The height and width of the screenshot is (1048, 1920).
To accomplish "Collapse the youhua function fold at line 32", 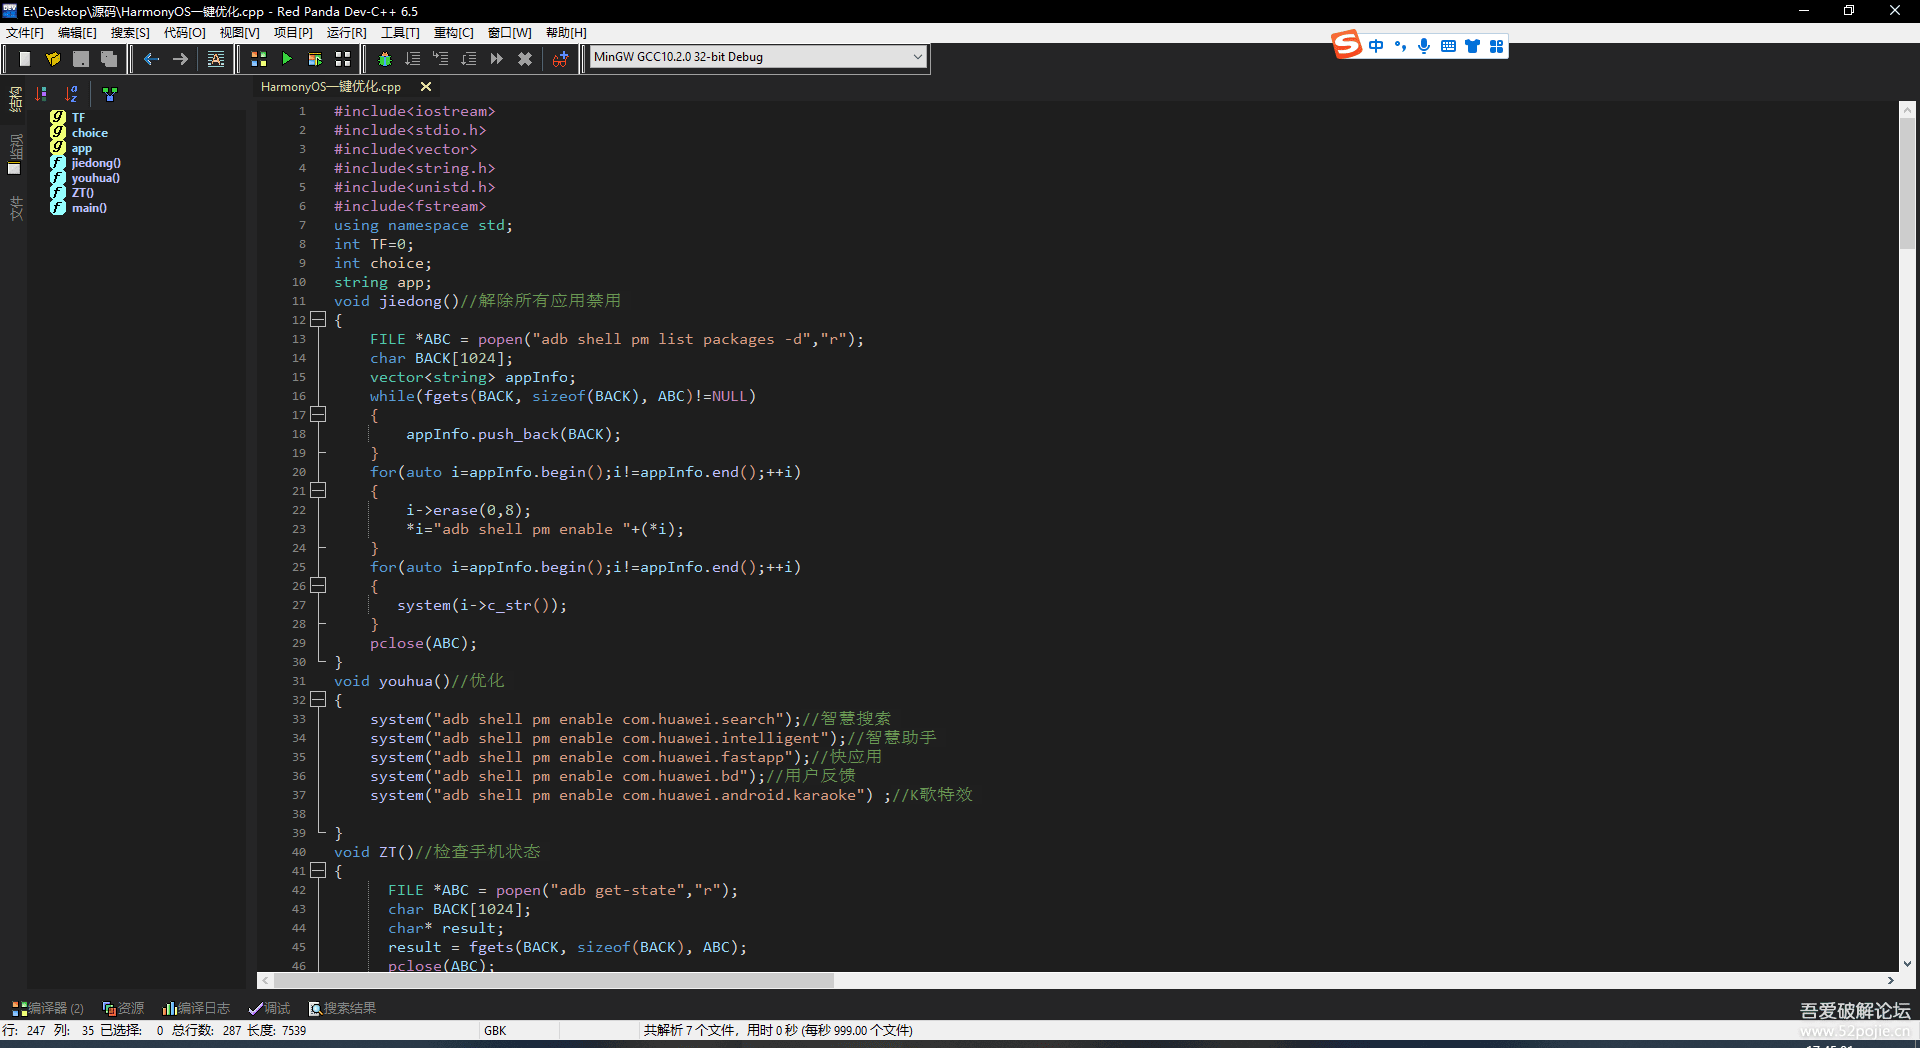I will pos(318,700).
